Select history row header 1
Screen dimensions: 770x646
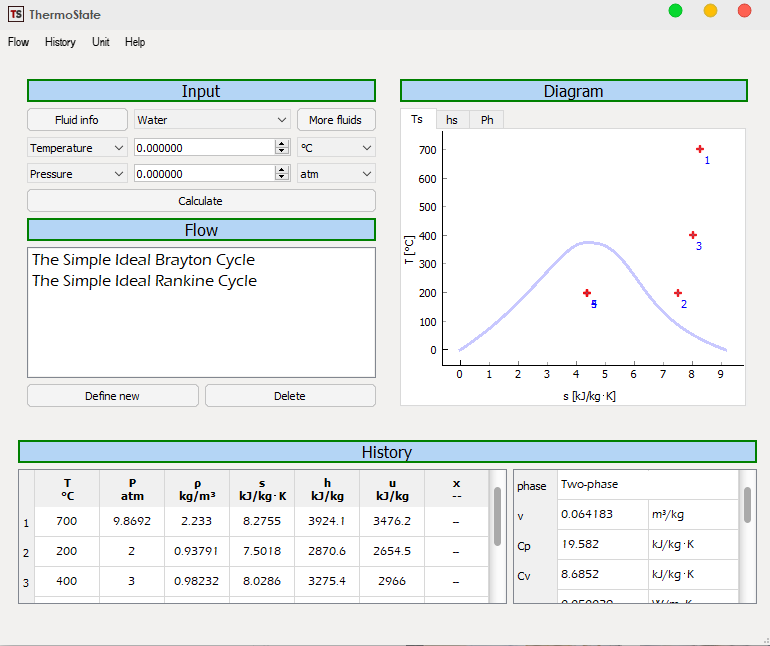click(27, 523)
